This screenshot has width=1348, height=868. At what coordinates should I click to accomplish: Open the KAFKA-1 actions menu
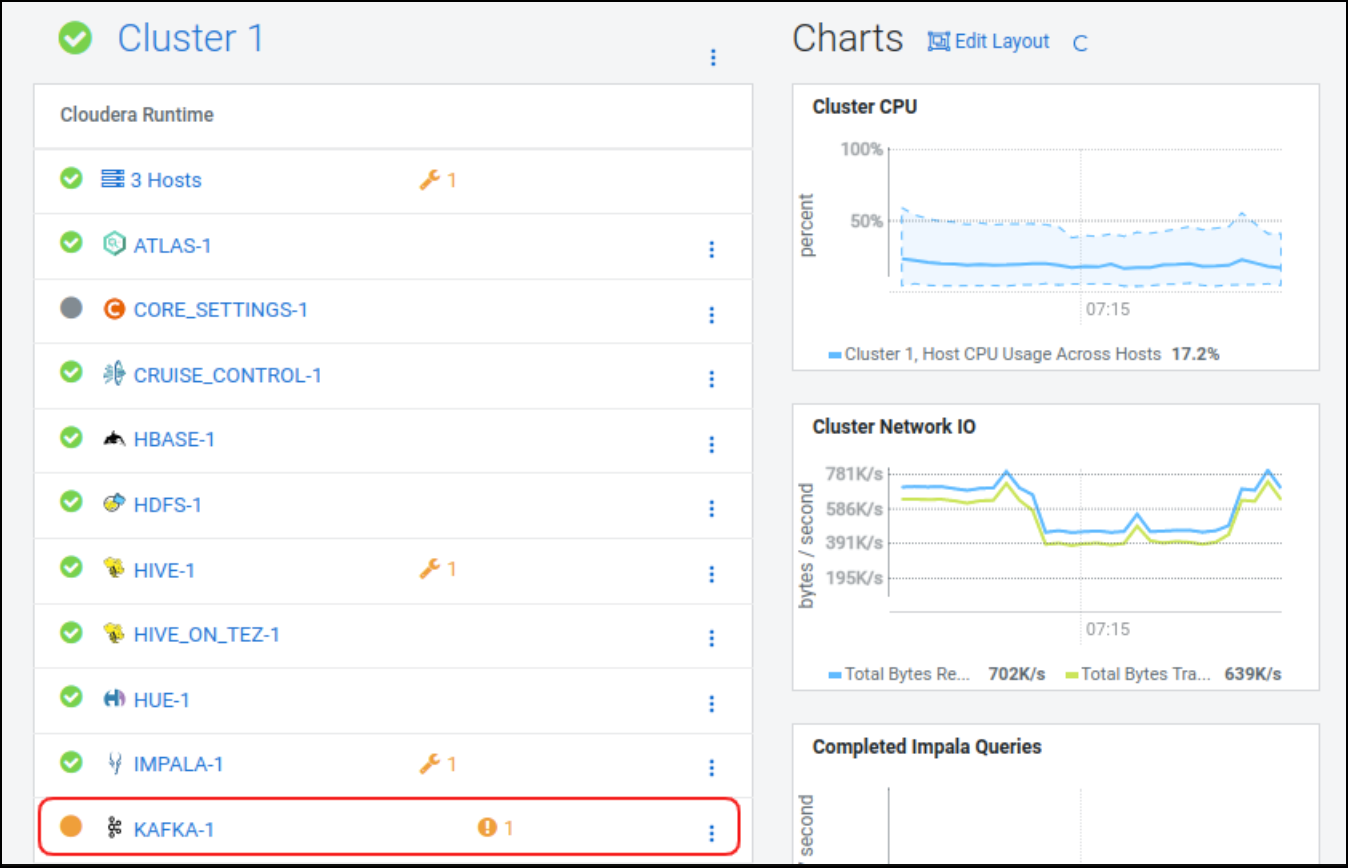[x=711, y=832]
